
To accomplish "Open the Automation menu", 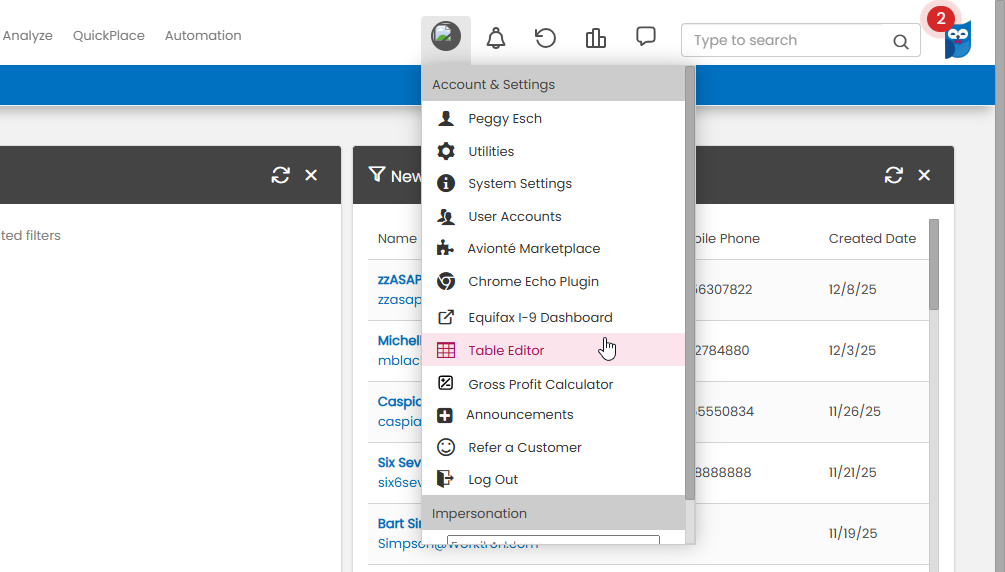I will pos(203,36).
